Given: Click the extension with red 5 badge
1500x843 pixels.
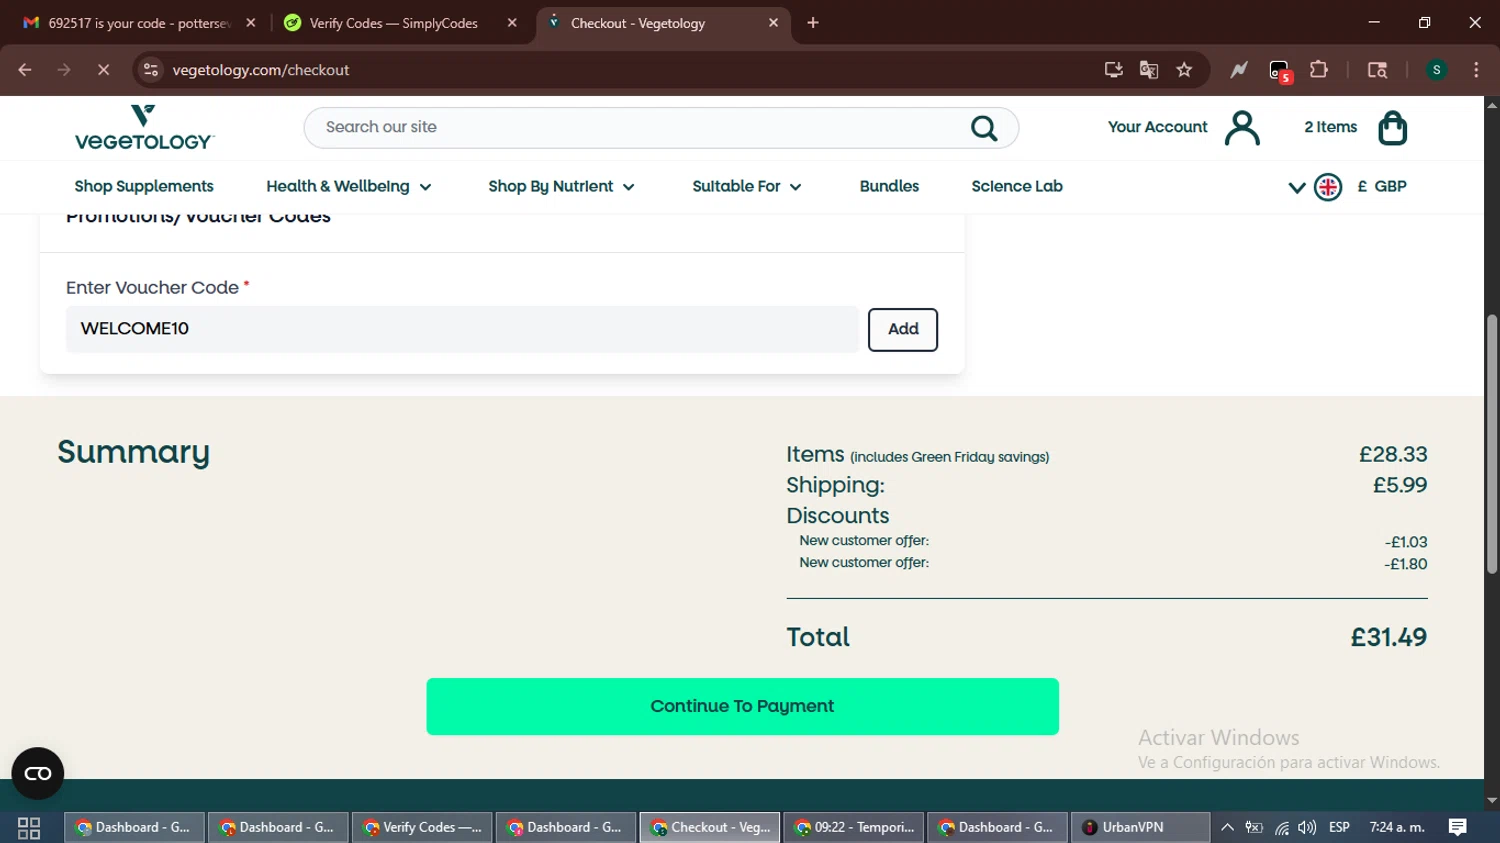Looking at the screenshot, I should (1280, 71).
